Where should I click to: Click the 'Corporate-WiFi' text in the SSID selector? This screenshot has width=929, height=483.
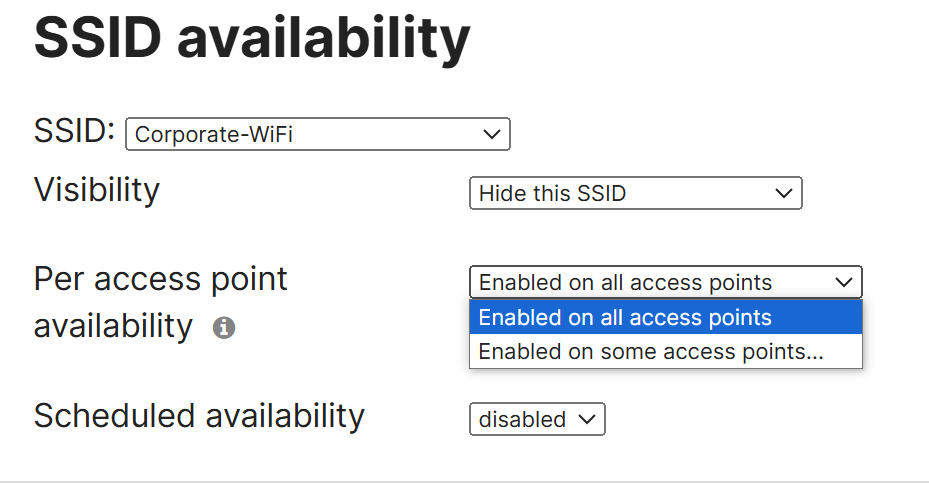(214, 135)
